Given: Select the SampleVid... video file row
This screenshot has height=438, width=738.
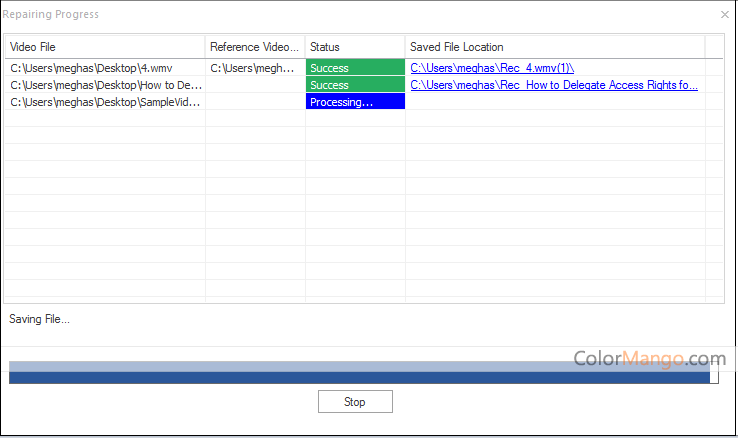Looking at the screenshot, I should tap(105, 102).
